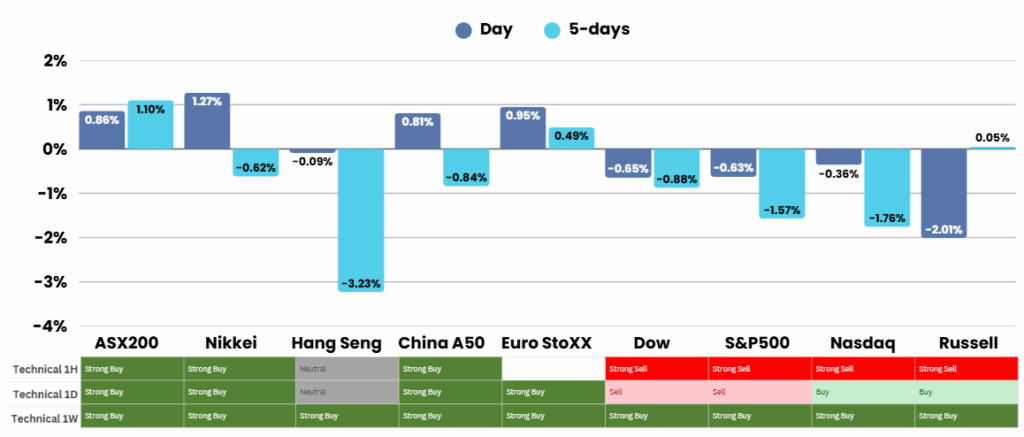Click Nasdaq Technical 1D Buy cell
The image size is (1024, 437).
point(862,392)
